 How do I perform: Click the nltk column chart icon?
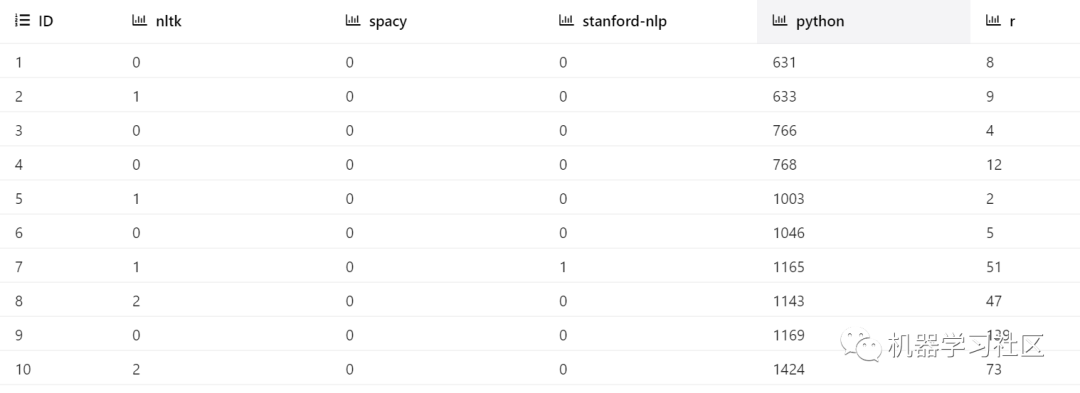pos(140,21)
